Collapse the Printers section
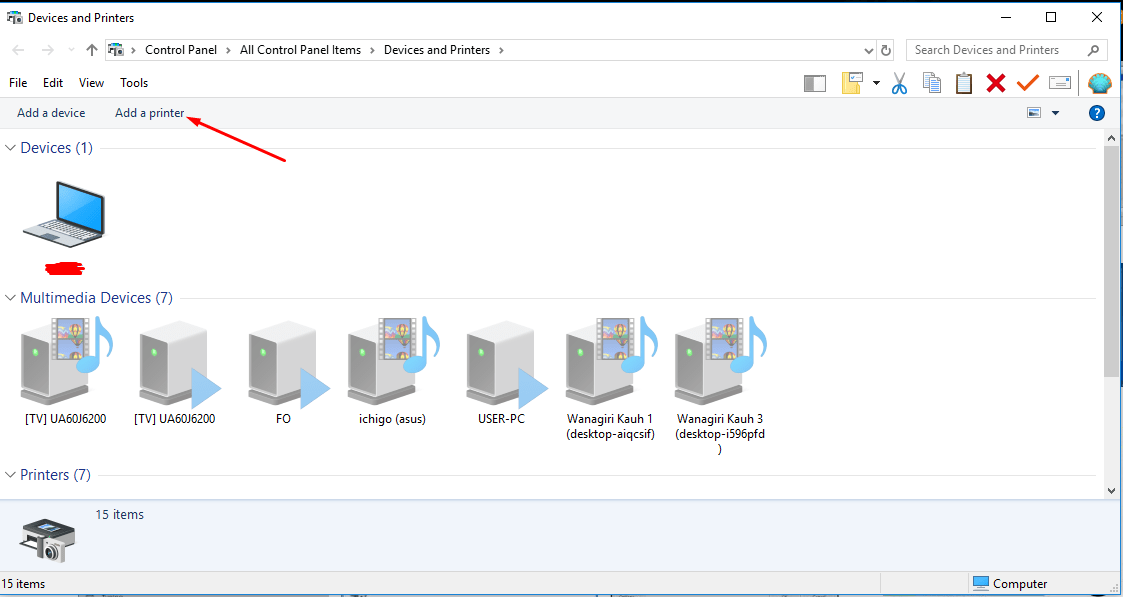The image size is (1123, 597). coord(9,474)
